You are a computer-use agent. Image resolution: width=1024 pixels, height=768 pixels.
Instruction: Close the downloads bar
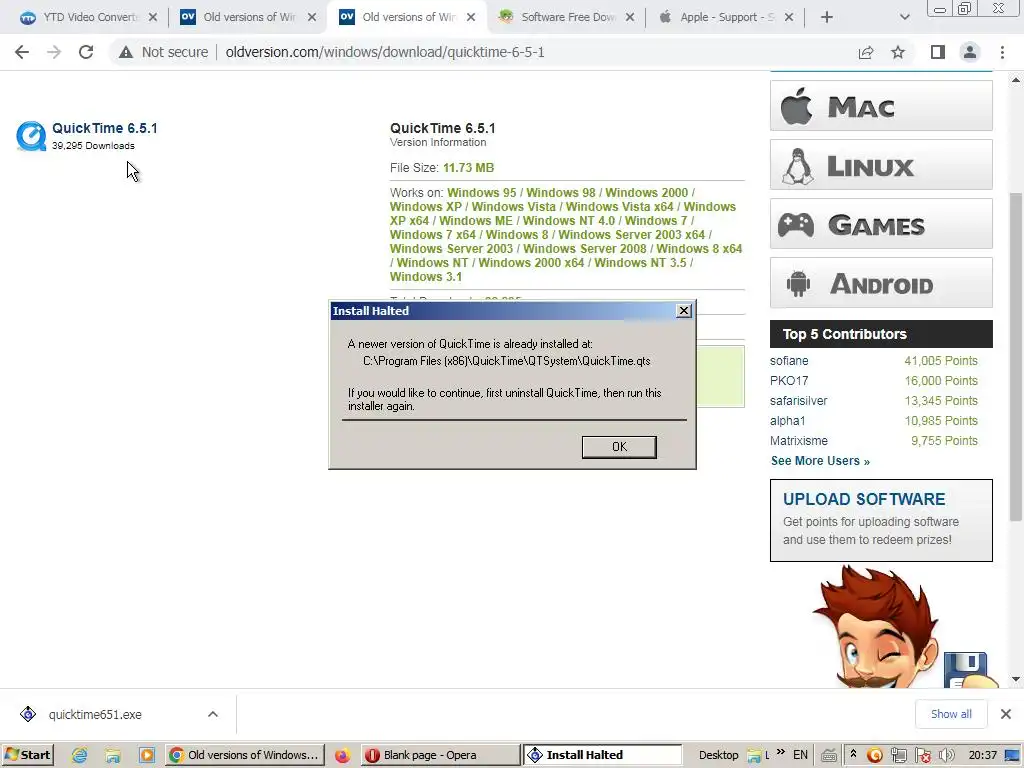tap(1006, 714)
